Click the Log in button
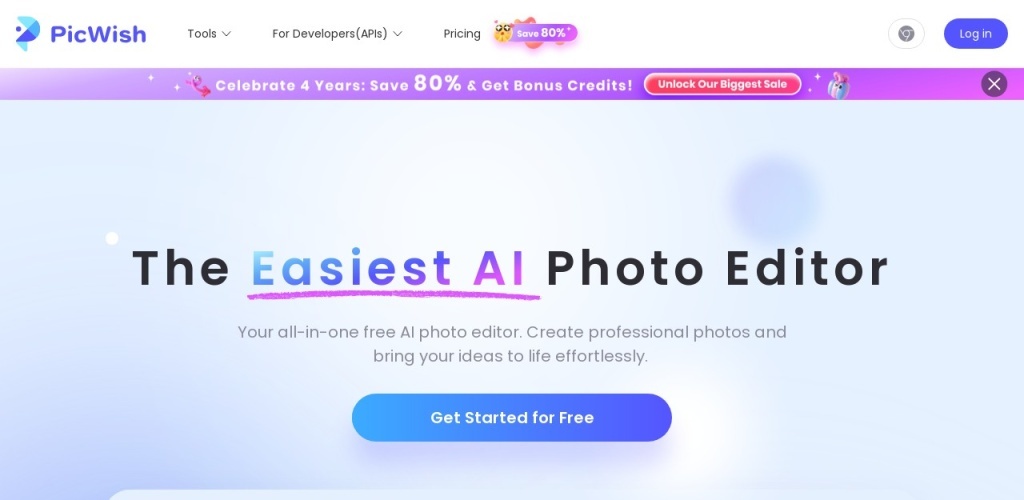 (975, 33)
